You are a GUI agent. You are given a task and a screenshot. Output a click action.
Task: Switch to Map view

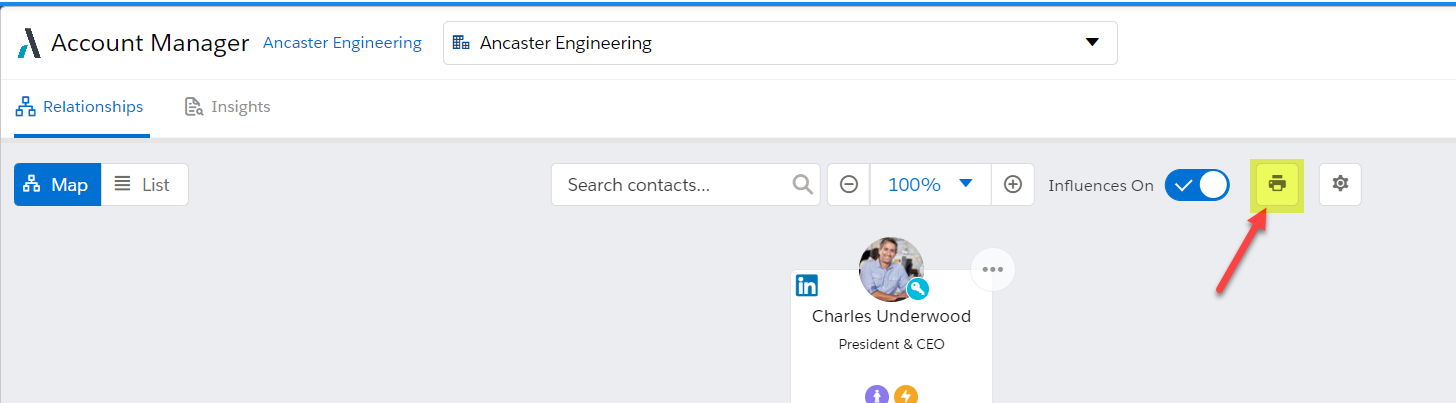coord(57,185)
